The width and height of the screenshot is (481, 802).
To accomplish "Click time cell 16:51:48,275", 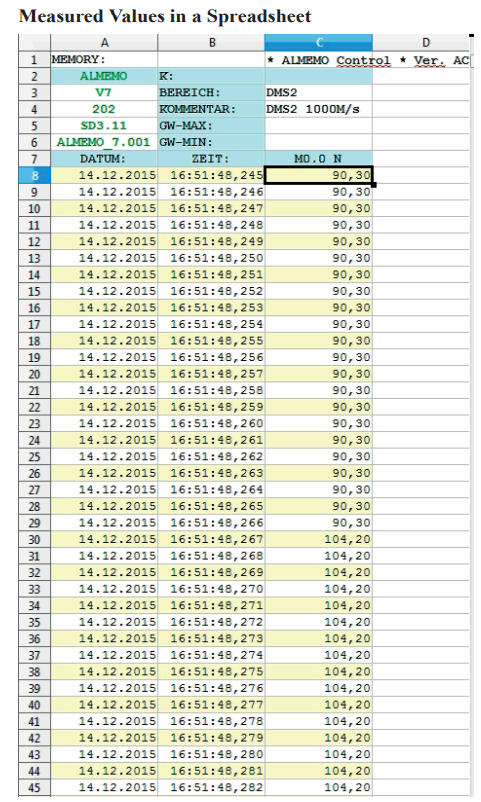I will 211,672.
